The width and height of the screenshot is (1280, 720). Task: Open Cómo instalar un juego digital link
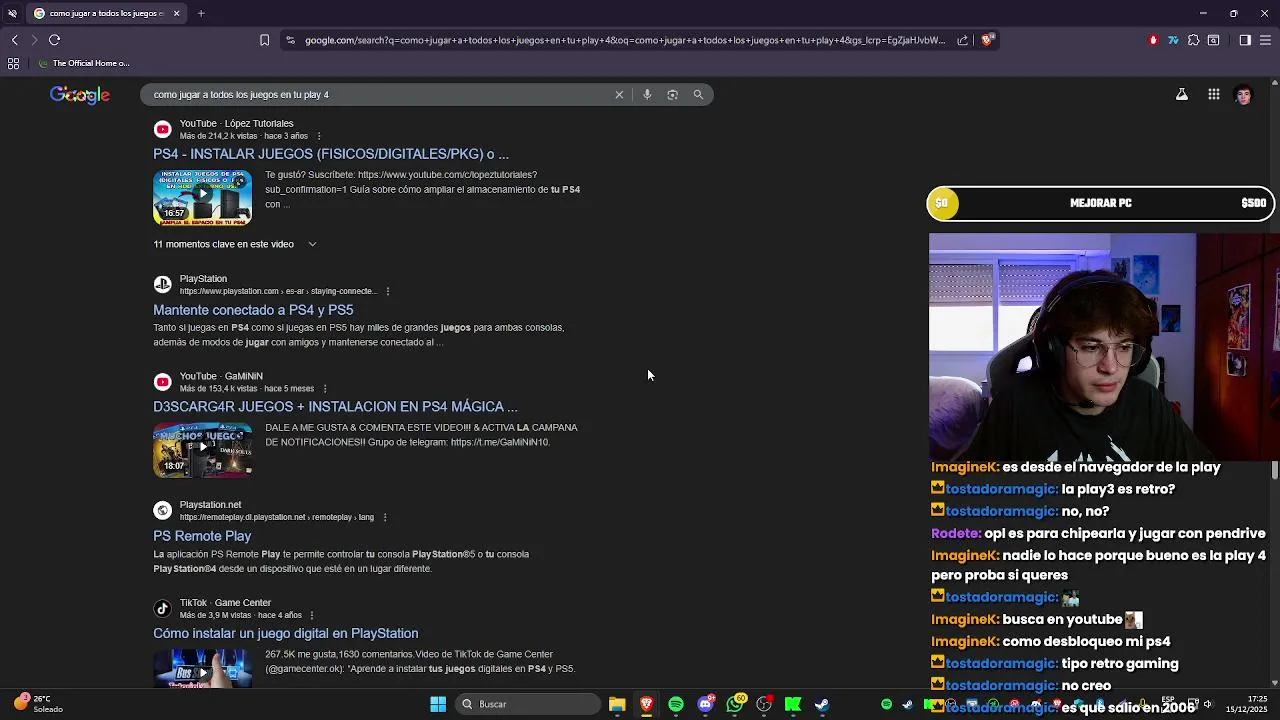[286, 633]
